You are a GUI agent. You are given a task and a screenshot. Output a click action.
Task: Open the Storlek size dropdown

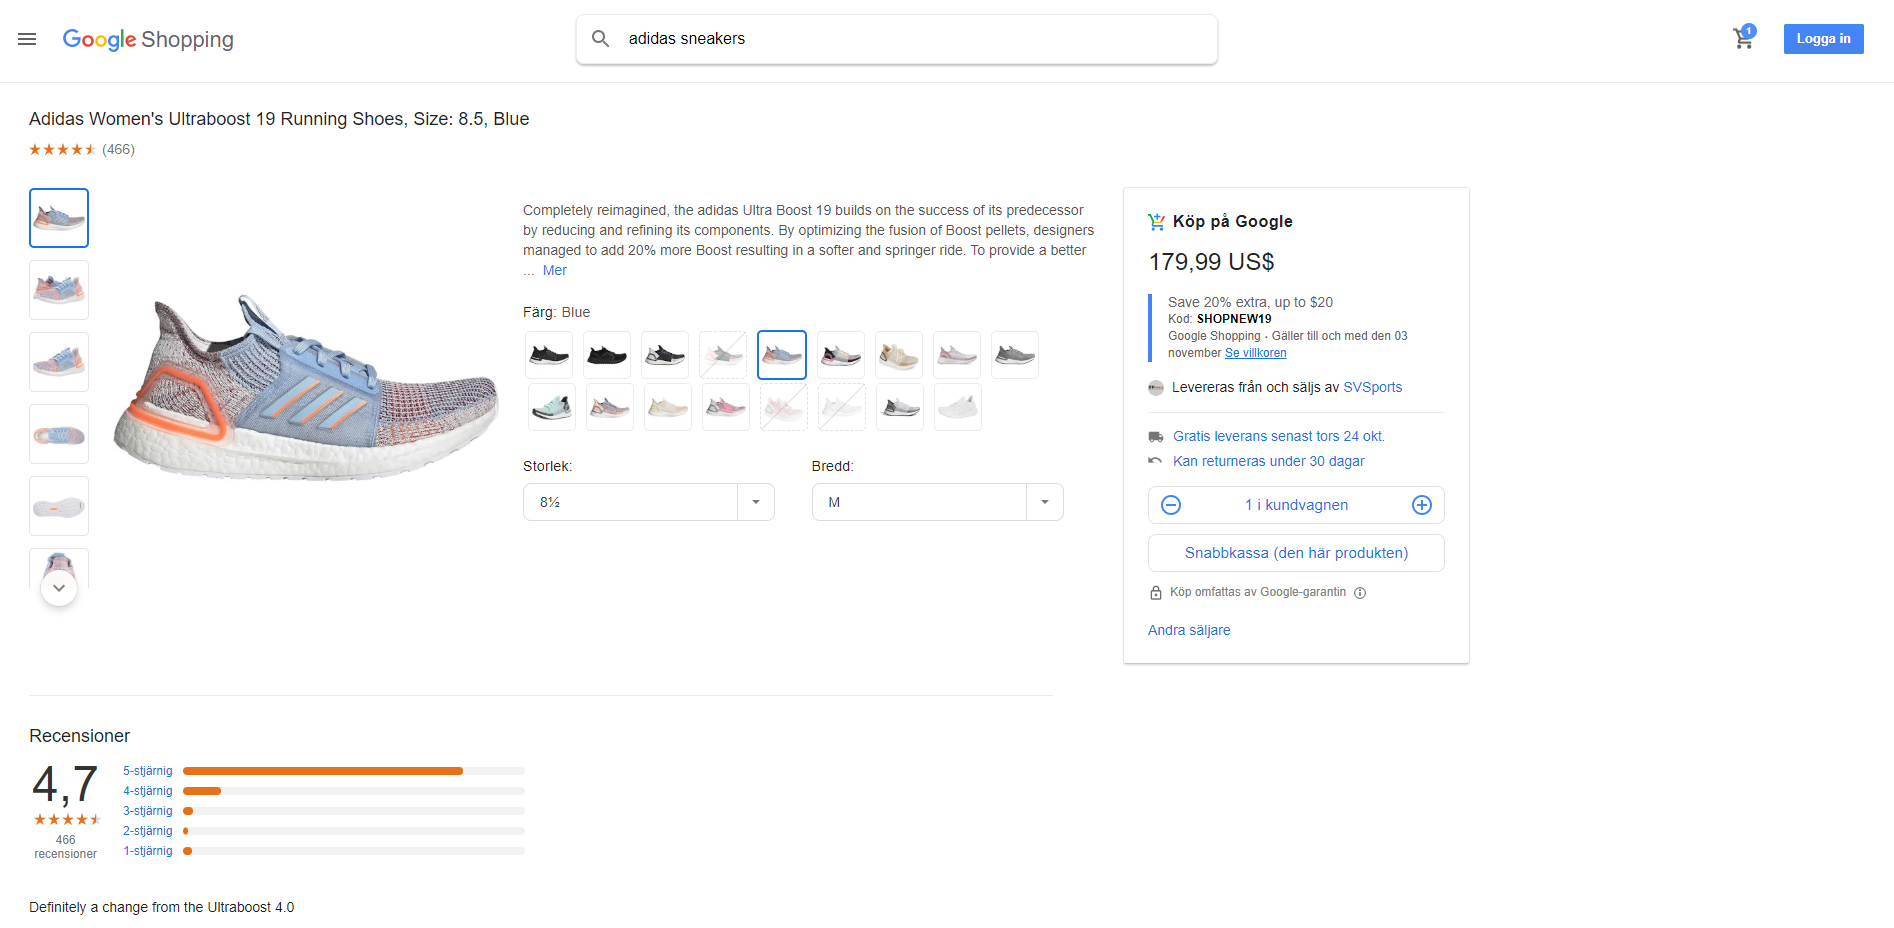(x=649, y=502)
